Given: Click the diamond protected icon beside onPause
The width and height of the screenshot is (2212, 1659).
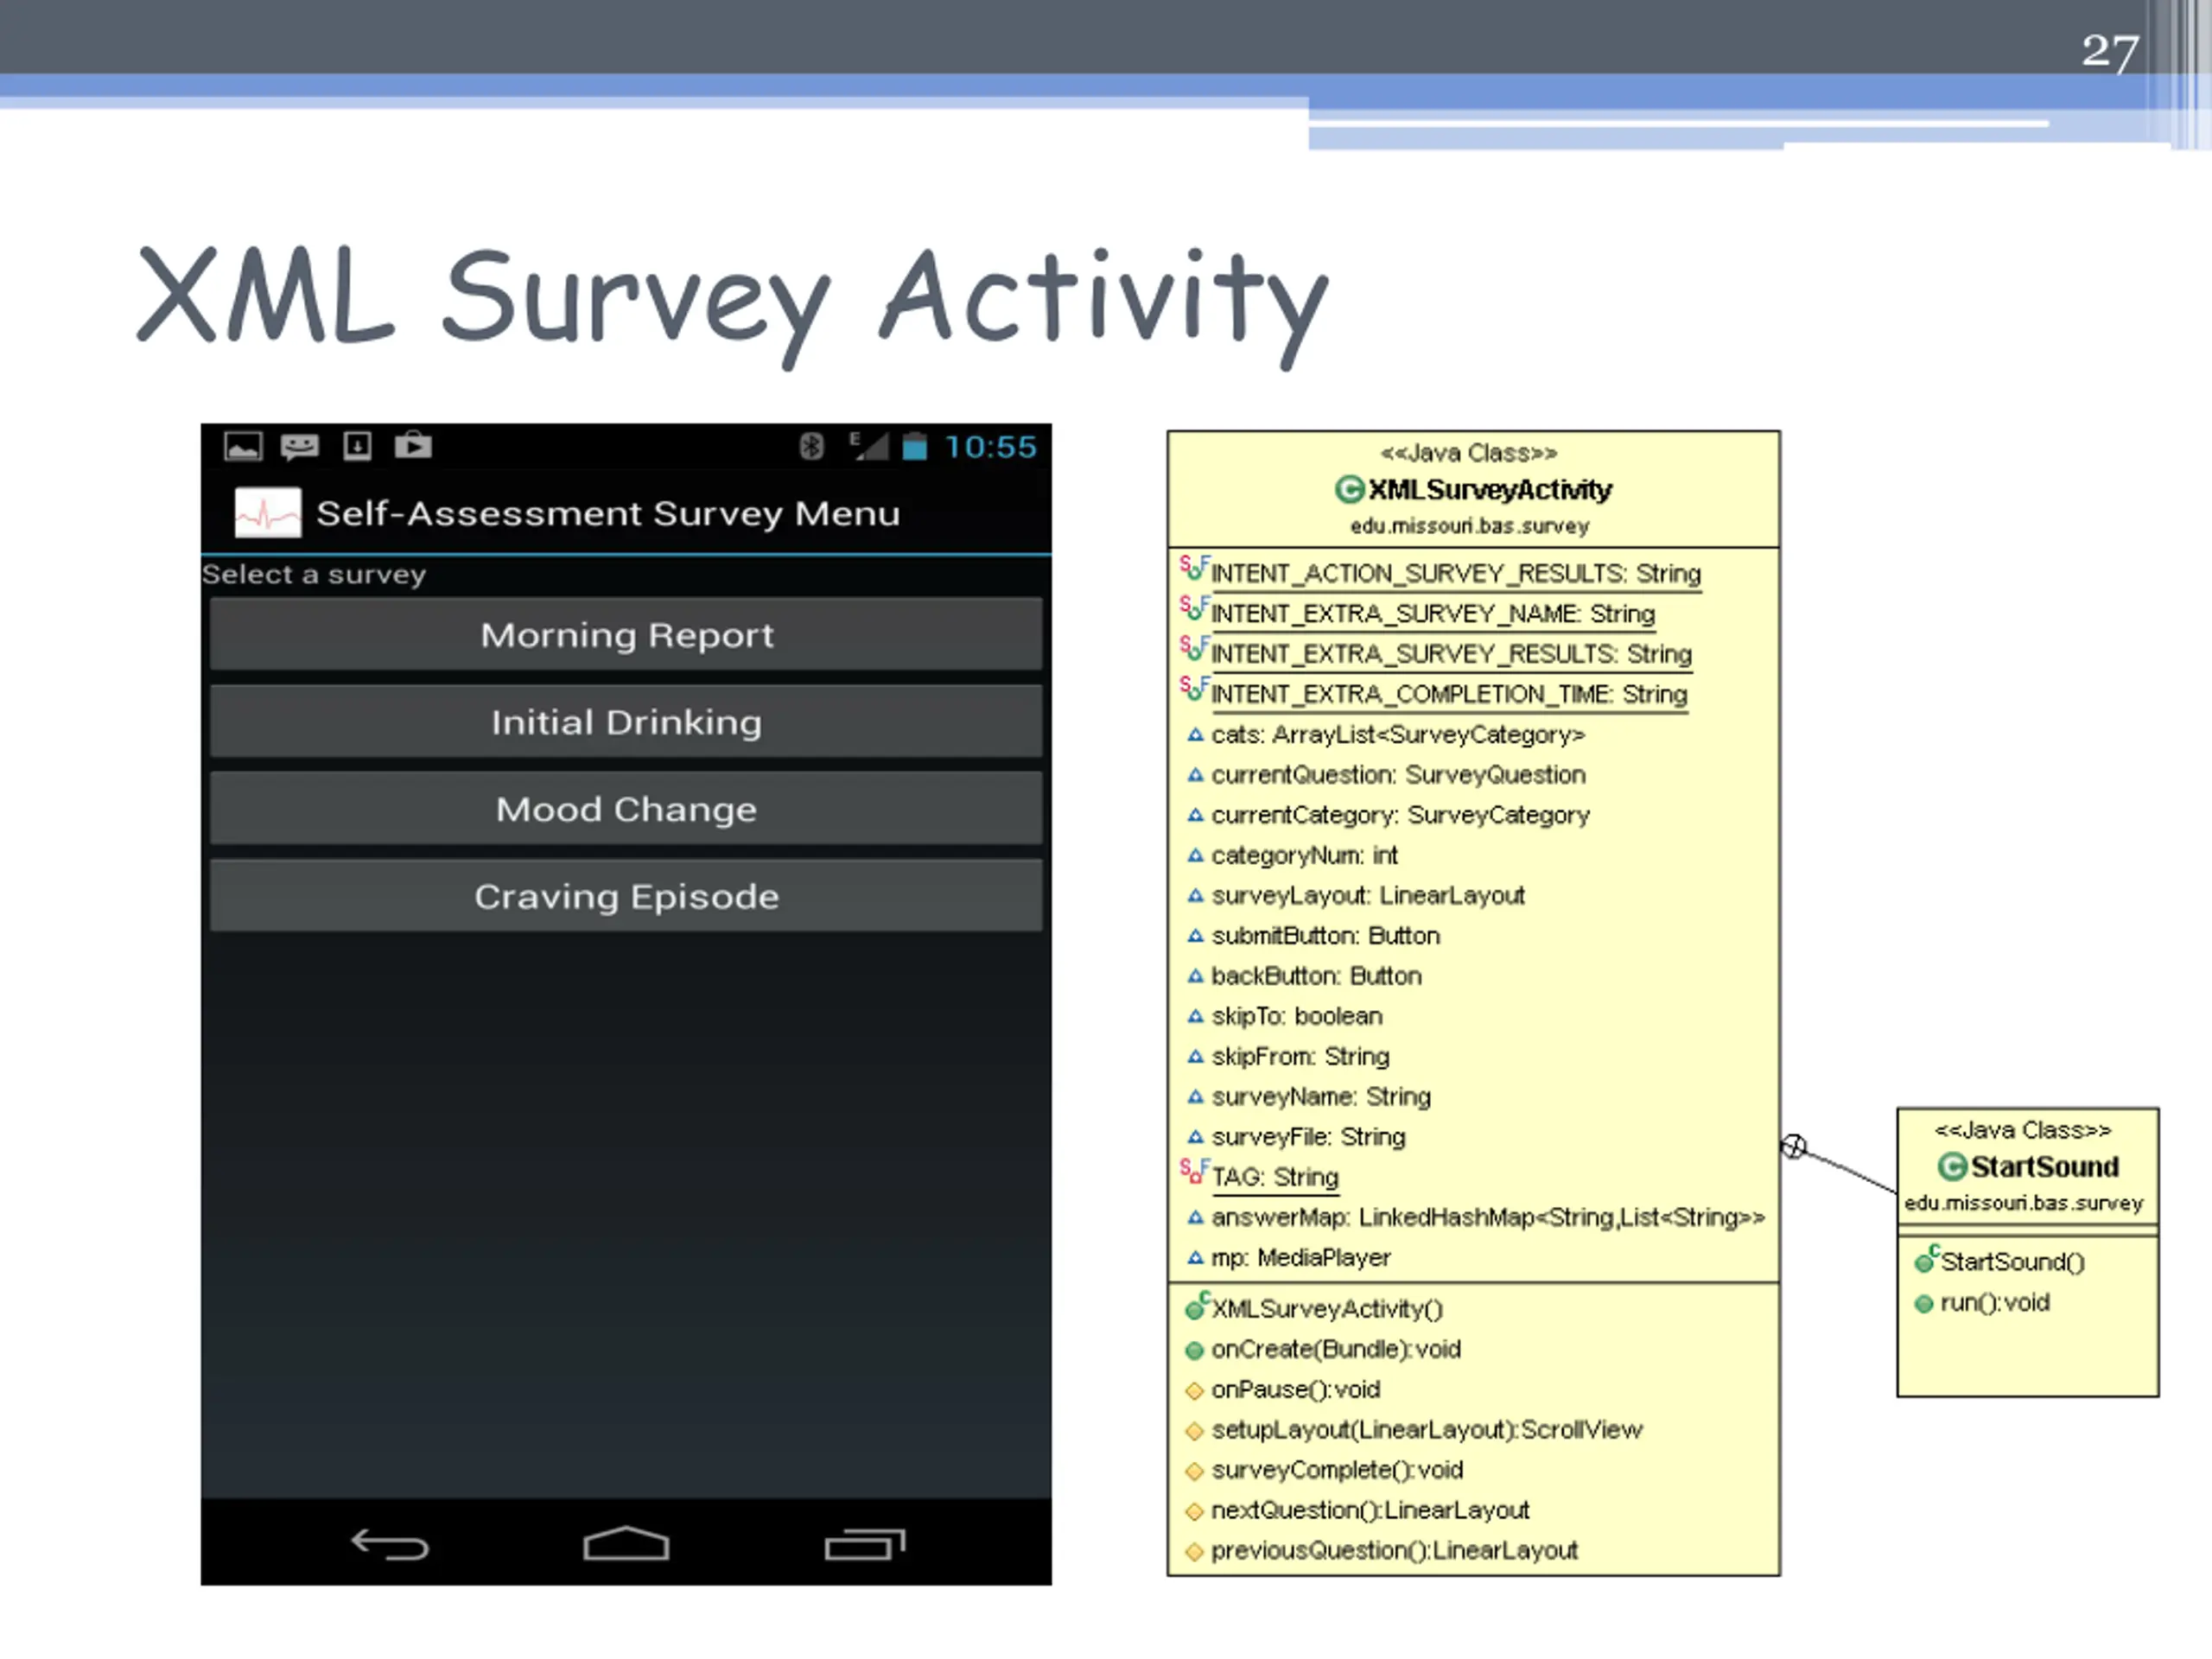Looking at the screenshot, I should (1194, 1391).
